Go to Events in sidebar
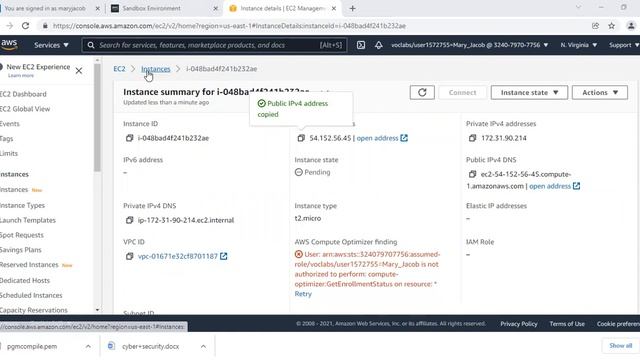 (x=10, y=124)
